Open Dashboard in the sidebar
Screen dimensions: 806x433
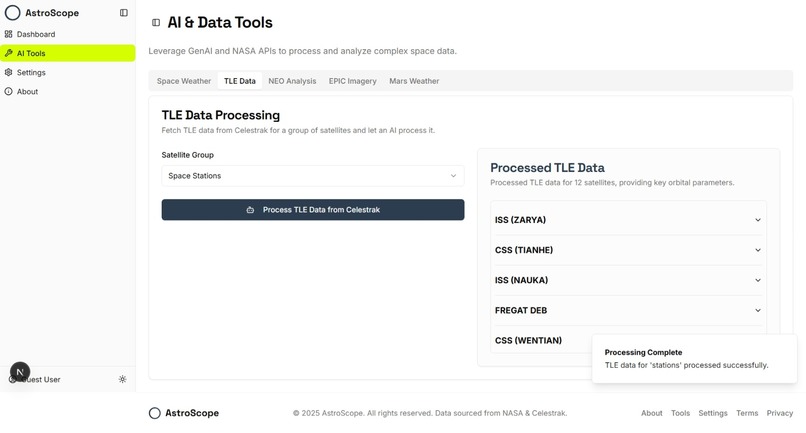(x=68, y=34)
